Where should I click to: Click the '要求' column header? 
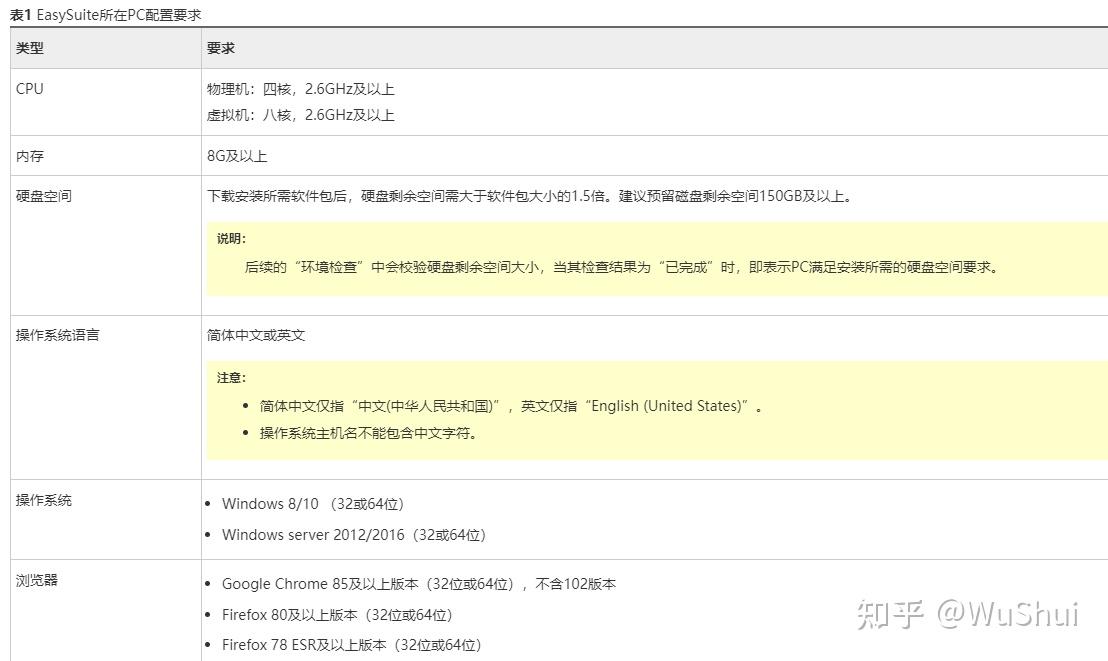(220, 48)
